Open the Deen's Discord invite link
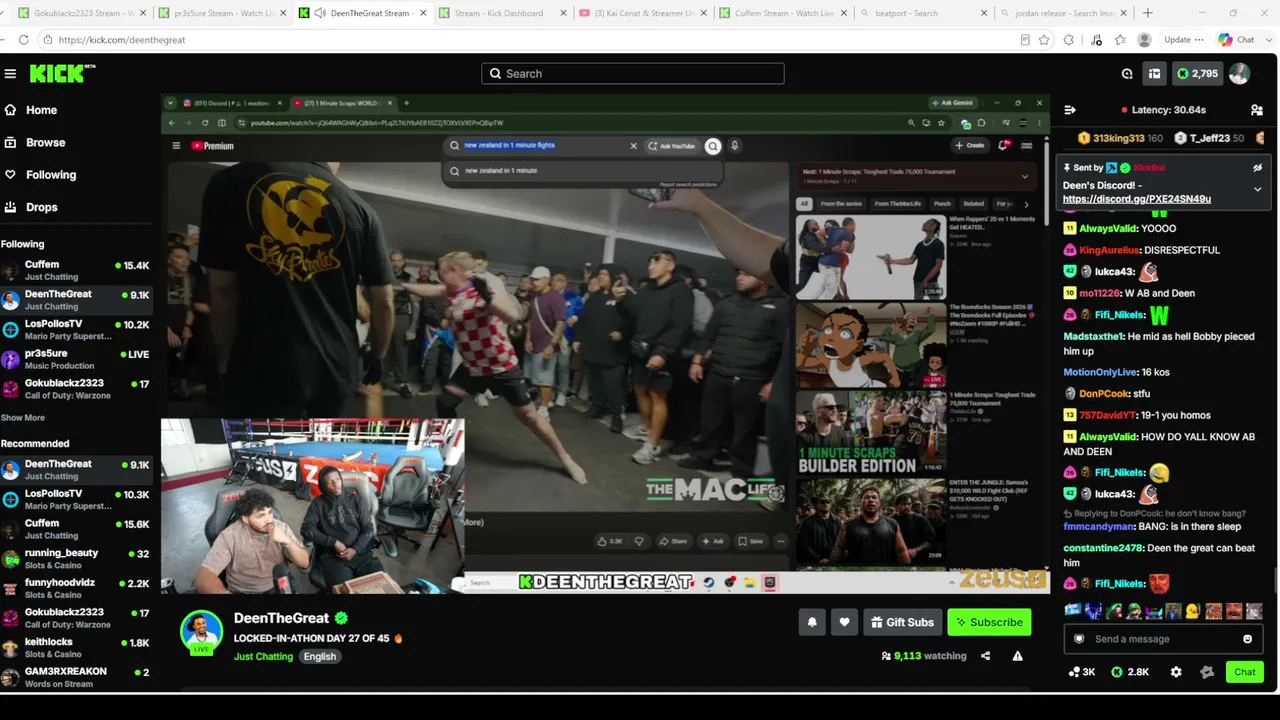This screenshot has width=1280, height=720. (x=1136, y=199)
